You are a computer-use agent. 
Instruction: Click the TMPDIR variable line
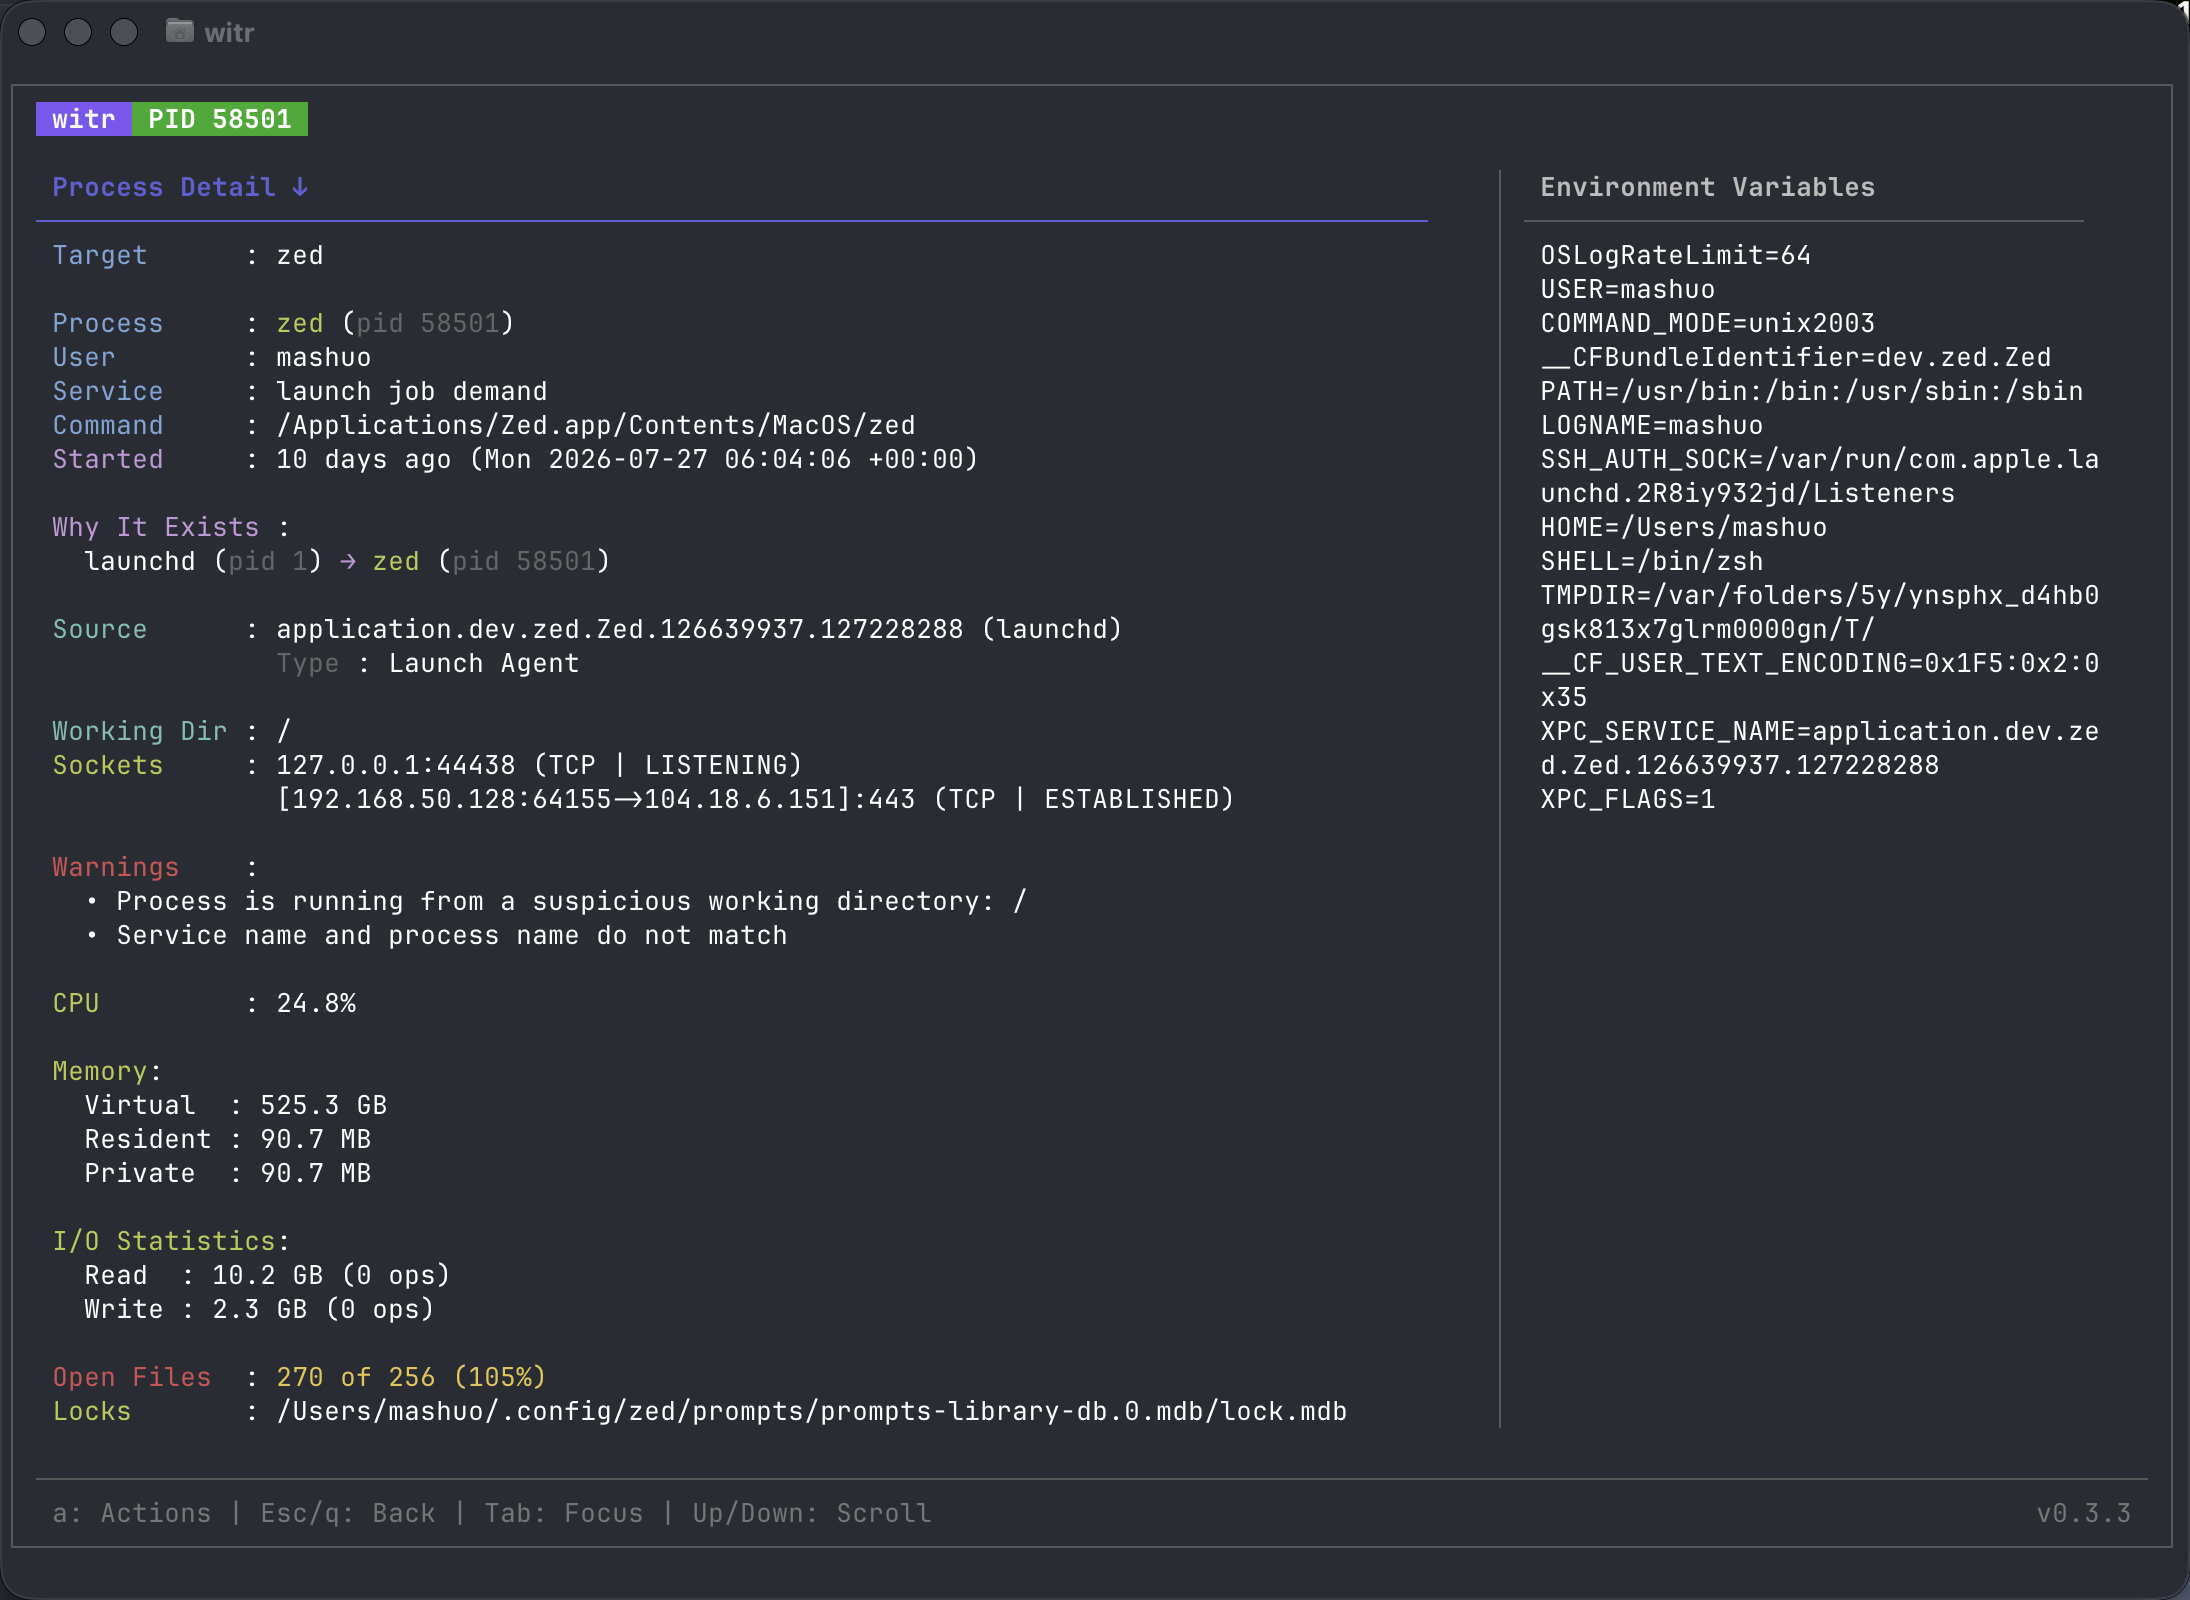click(1820, 612)
